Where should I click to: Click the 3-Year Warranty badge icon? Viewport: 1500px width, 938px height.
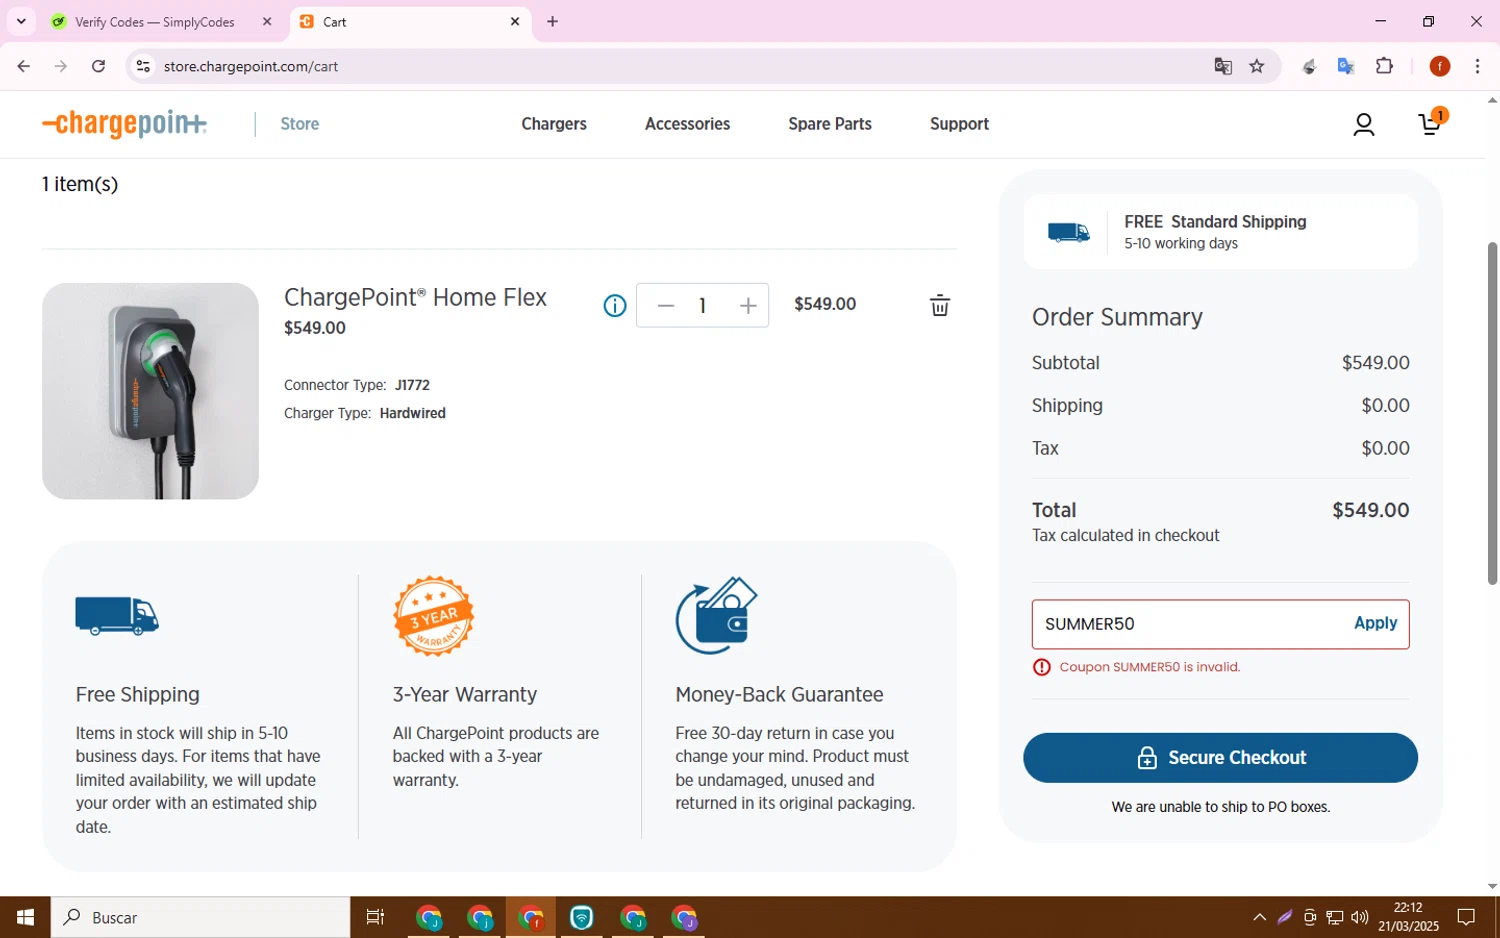[x=434, y=616]
